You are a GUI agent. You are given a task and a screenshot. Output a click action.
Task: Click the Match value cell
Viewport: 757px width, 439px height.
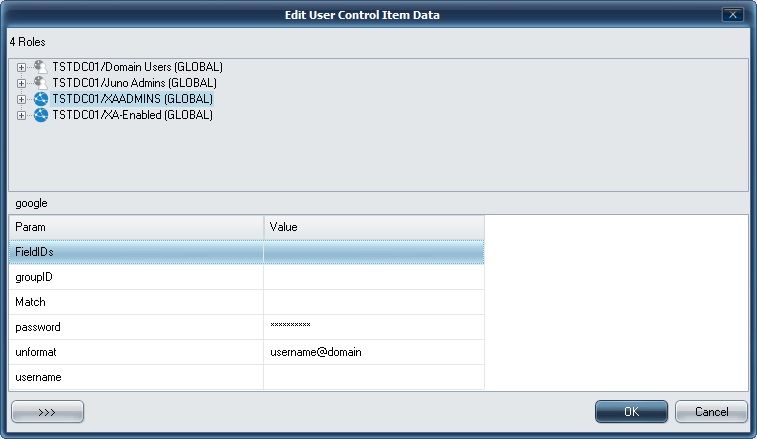coord(374,302)
